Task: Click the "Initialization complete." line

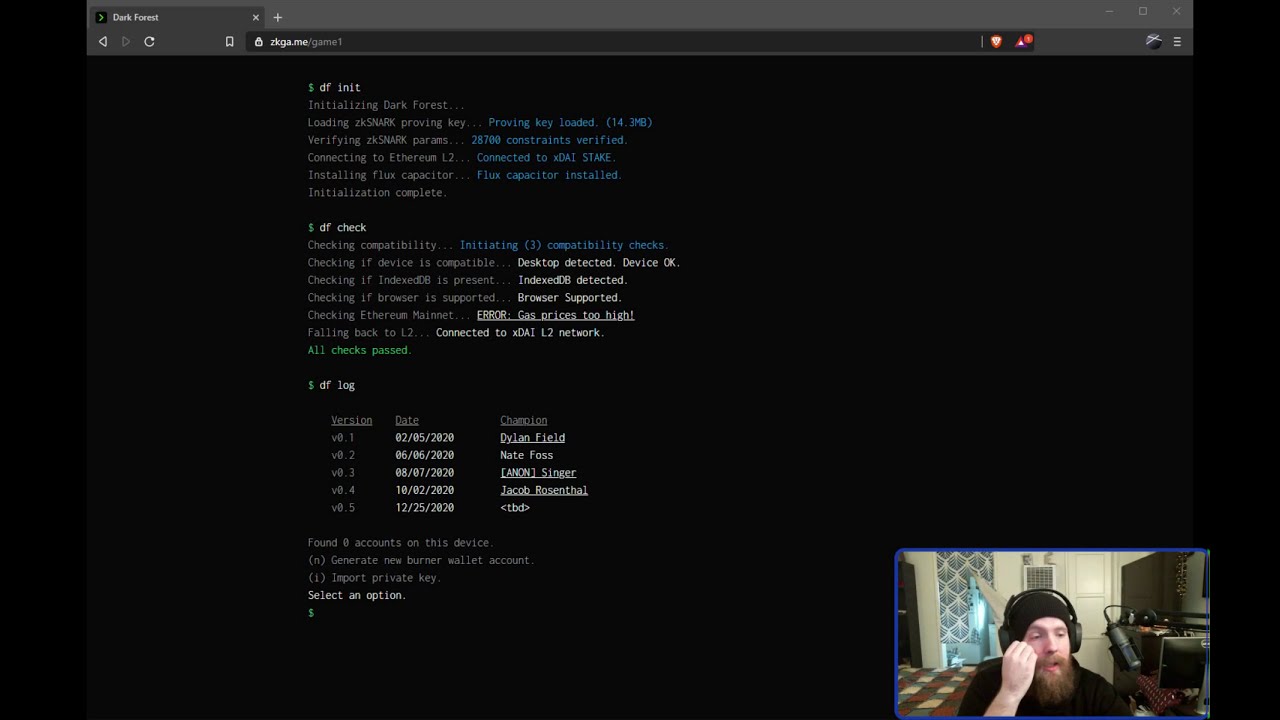Action: pos(377,193)
